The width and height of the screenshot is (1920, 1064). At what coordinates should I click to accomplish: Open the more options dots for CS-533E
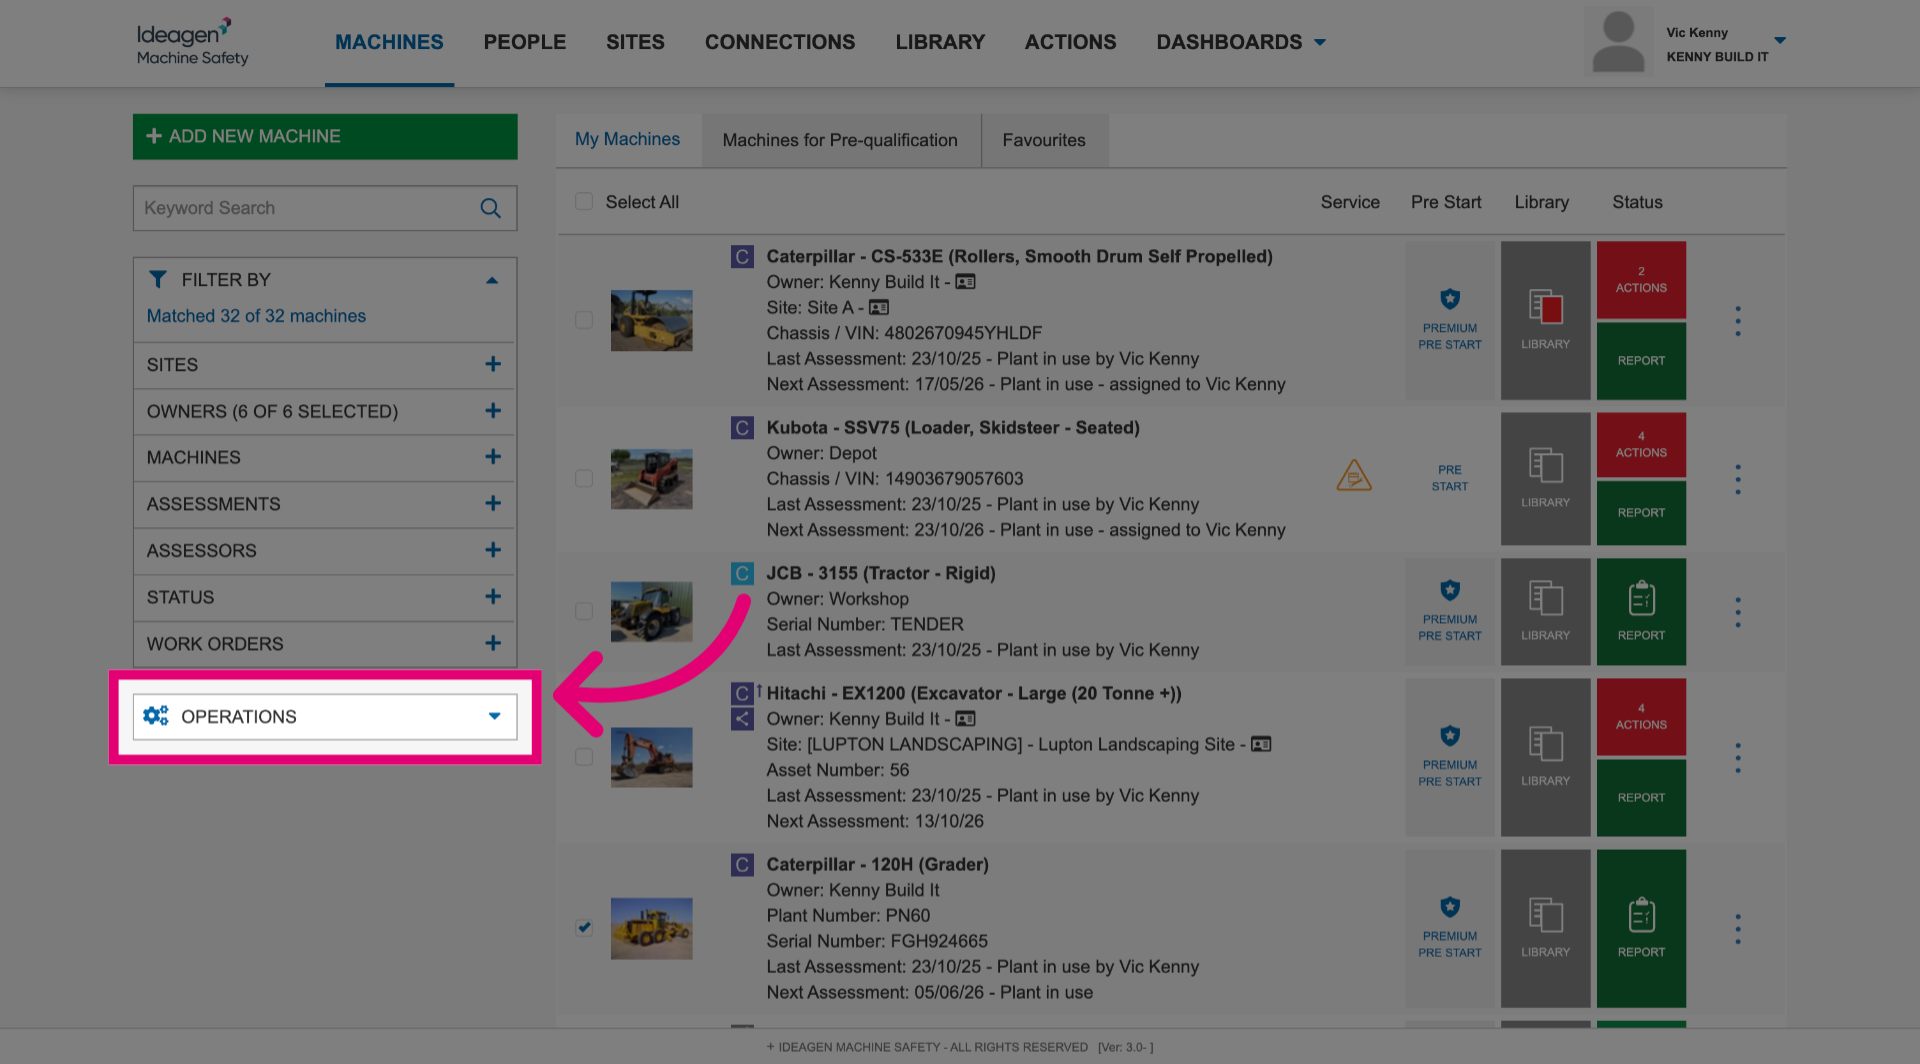[1738, 321]
